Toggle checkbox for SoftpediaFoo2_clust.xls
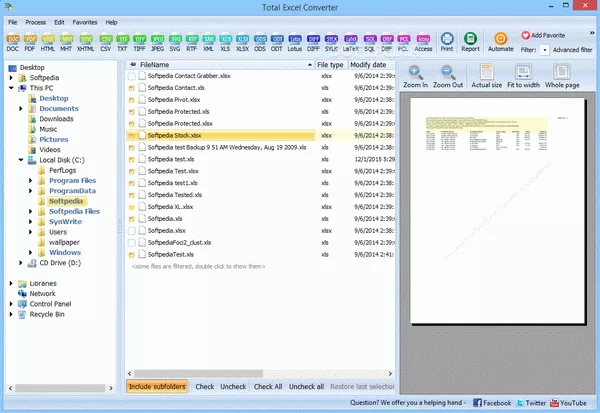This screenshot has height=413, width=600. pos(132,243)
